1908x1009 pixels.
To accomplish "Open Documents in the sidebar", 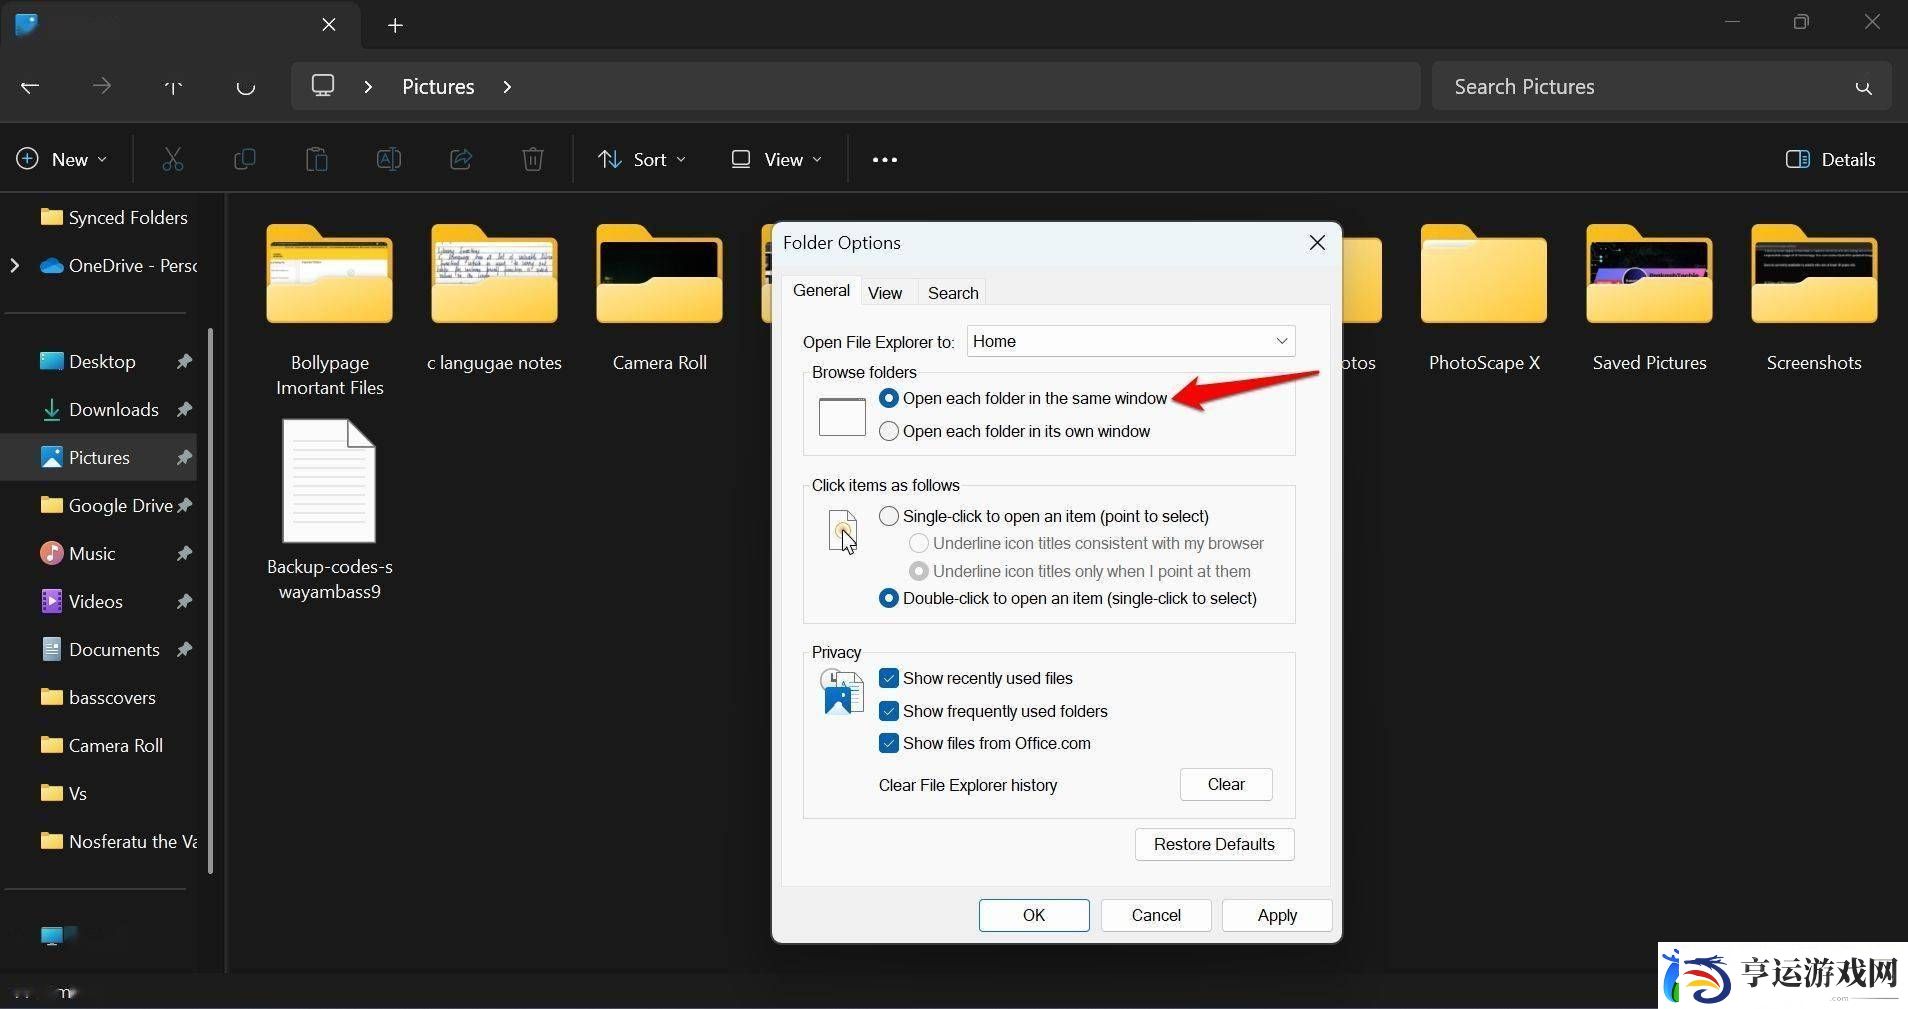I will click(101, 649).
